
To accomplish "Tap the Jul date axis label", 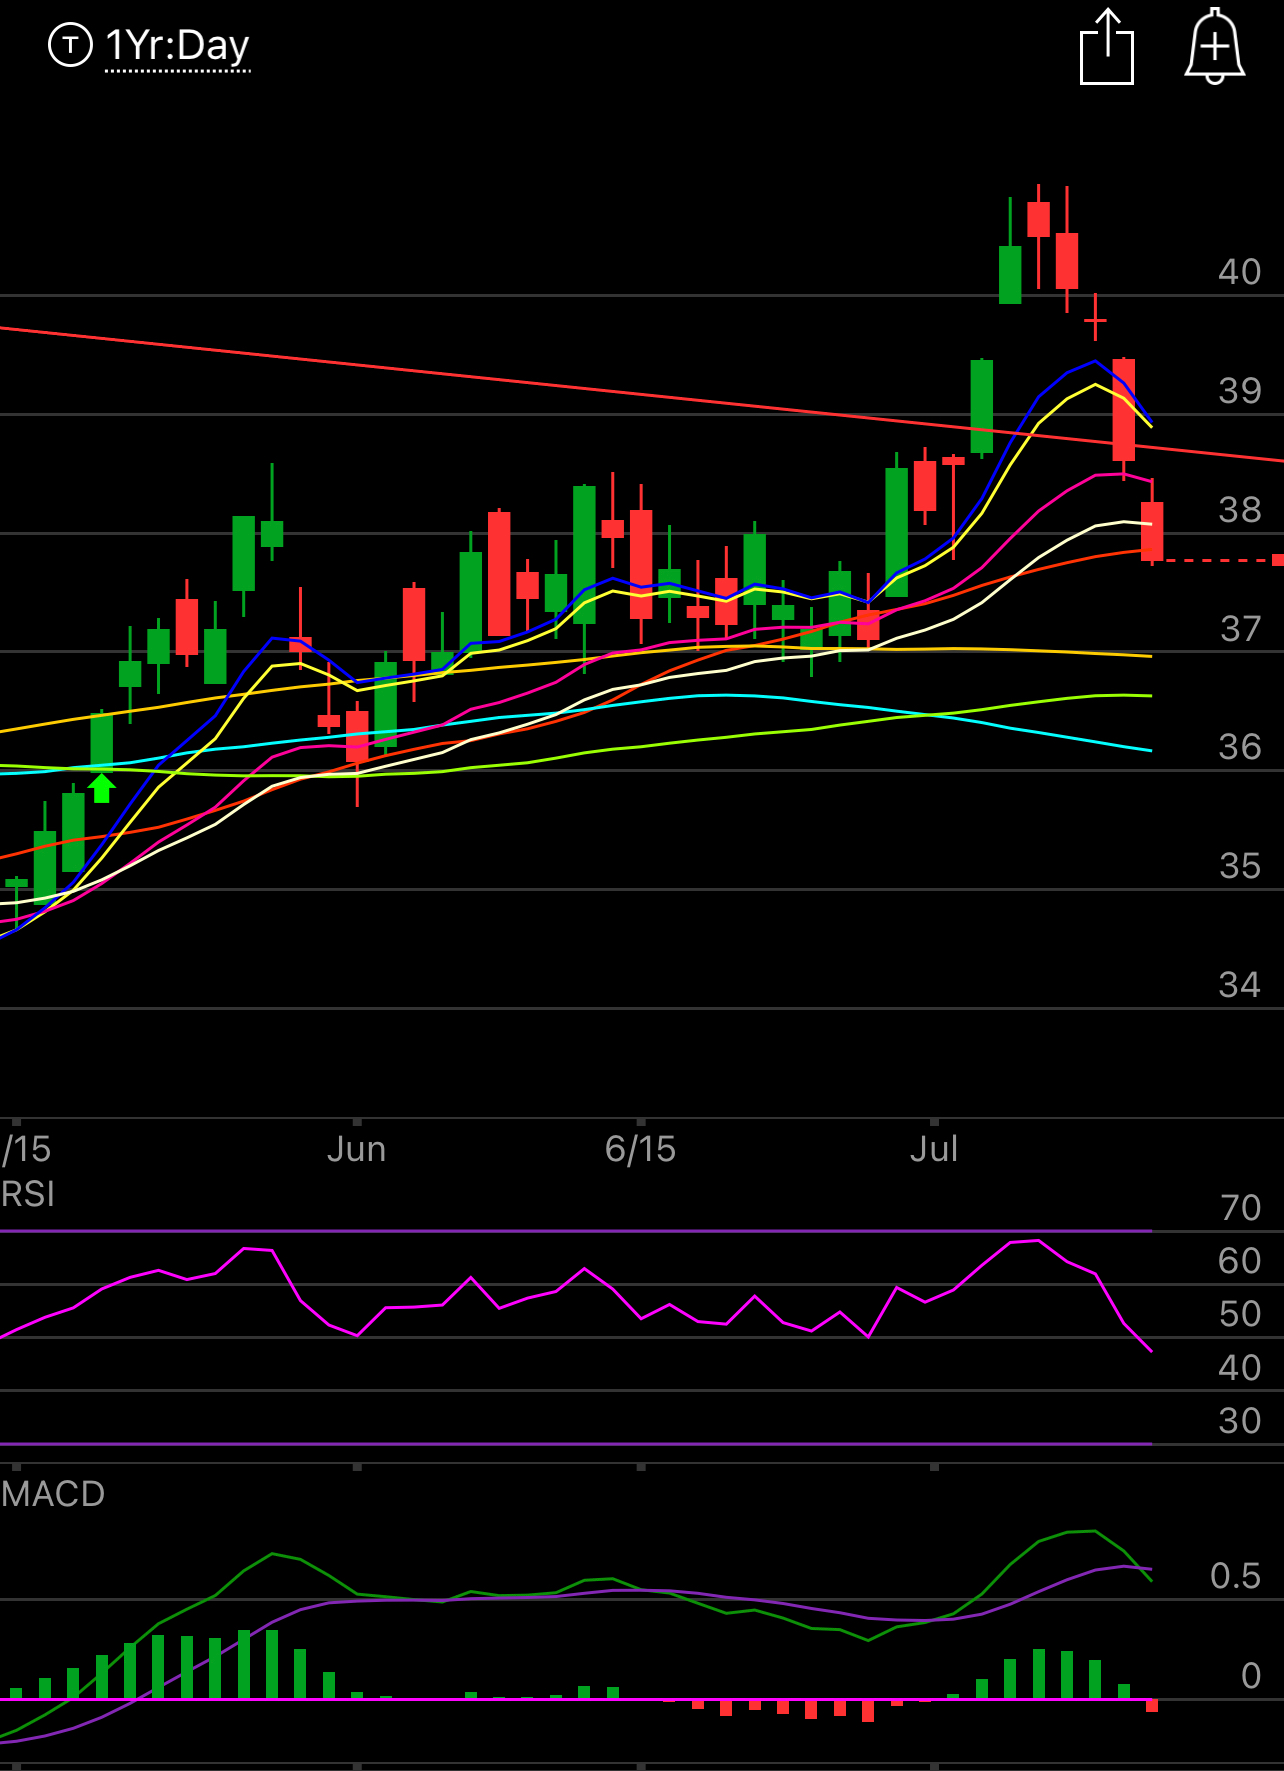I will point(934,1149).
